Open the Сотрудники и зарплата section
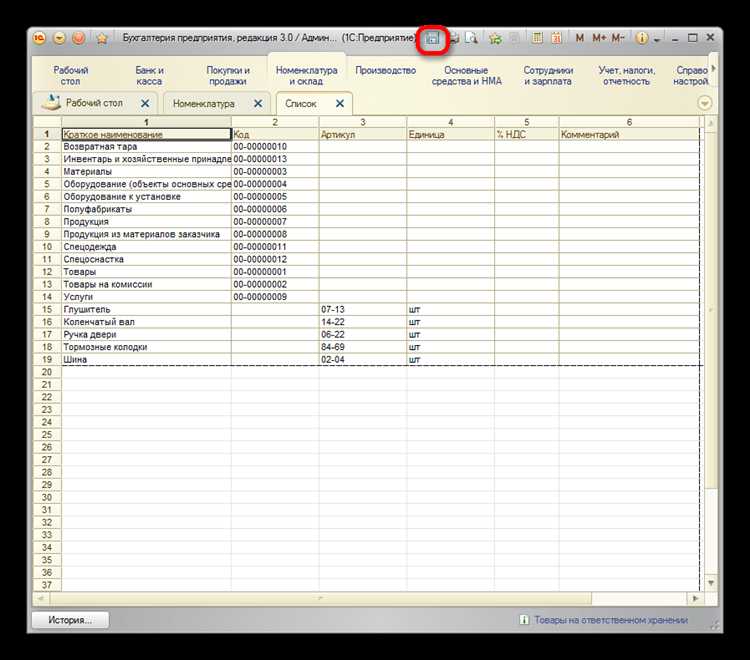 (548, 76)
